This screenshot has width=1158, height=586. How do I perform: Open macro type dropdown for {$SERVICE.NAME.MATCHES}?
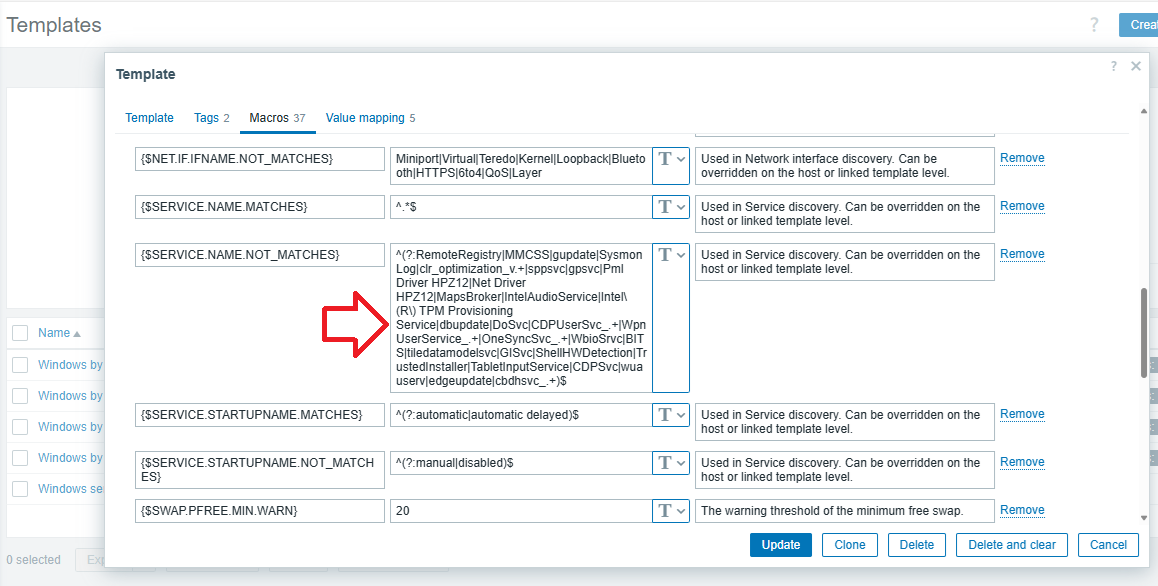[670, 207]
